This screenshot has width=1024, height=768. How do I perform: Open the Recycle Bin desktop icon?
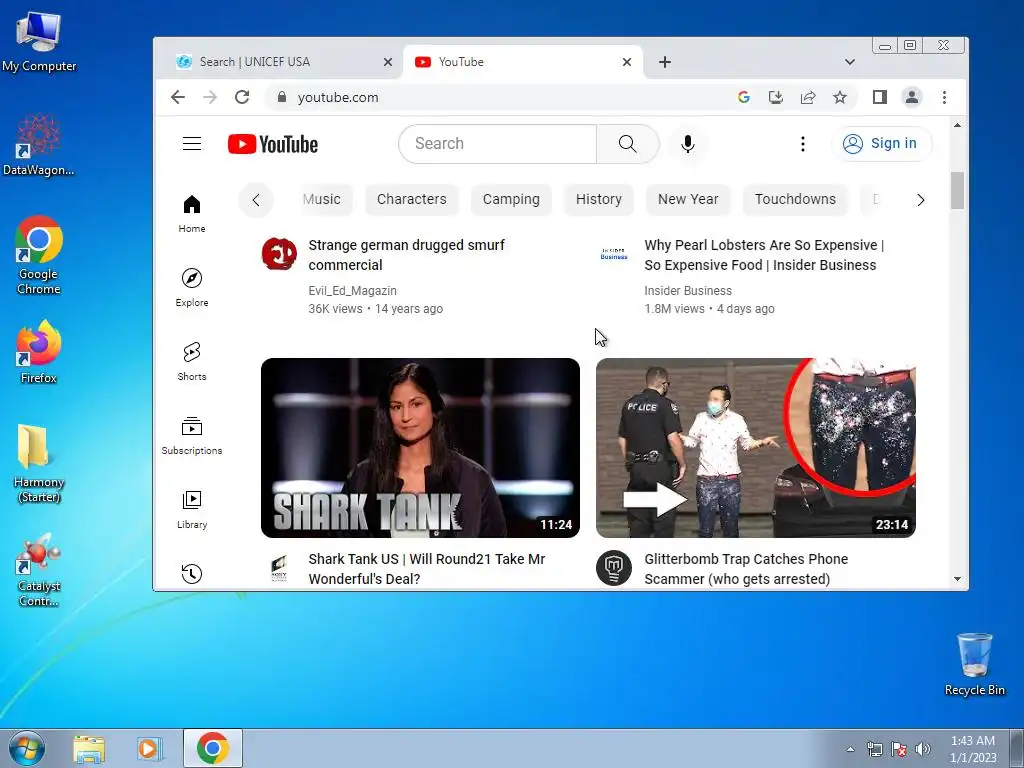(974, 664)
